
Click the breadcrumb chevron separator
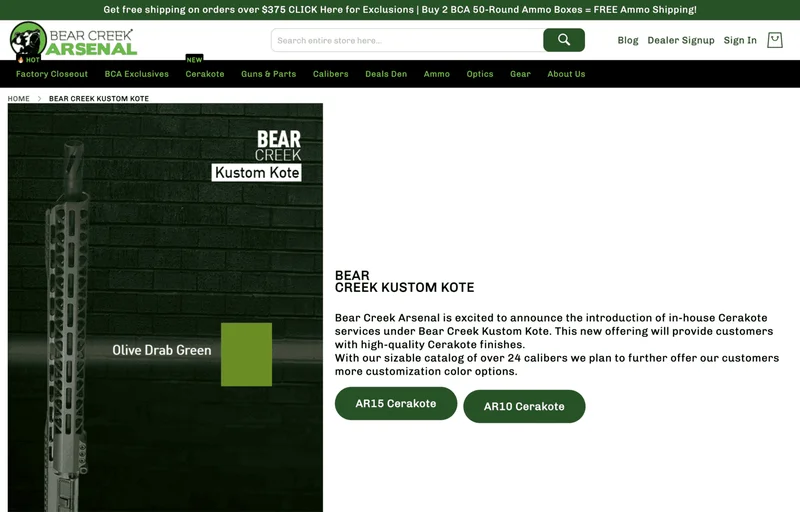[x=39, y=98]
